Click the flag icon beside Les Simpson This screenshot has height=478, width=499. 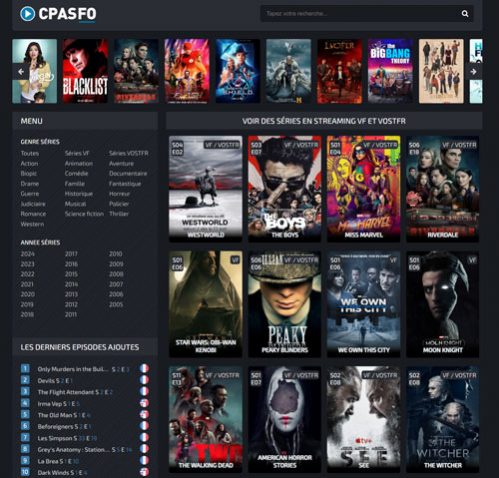point(144,437)
